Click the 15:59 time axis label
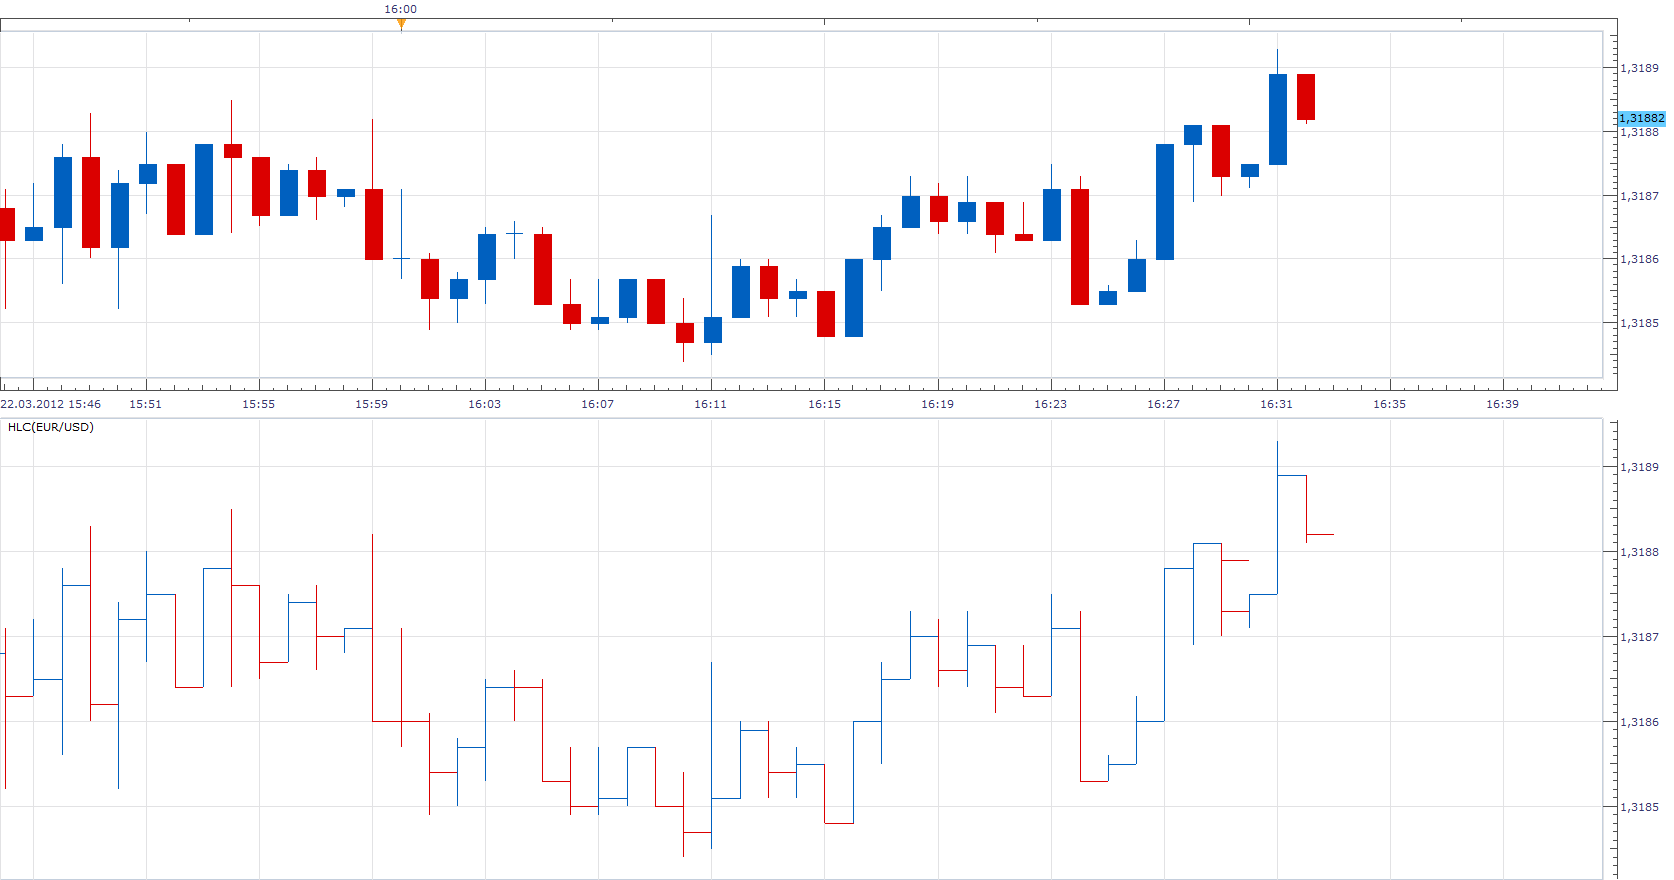 [x=371, y=404]
